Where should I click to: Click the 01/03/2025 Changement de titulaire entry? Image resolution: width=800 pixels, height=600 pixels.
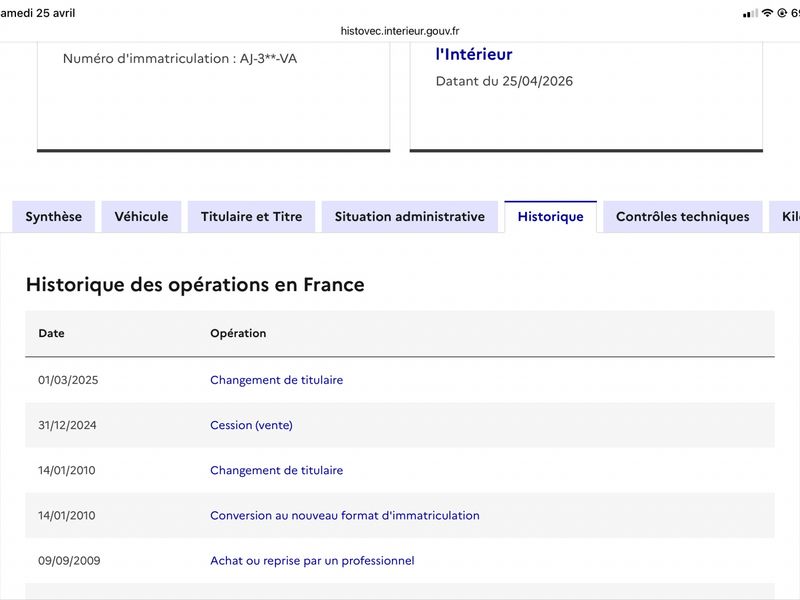276,380
